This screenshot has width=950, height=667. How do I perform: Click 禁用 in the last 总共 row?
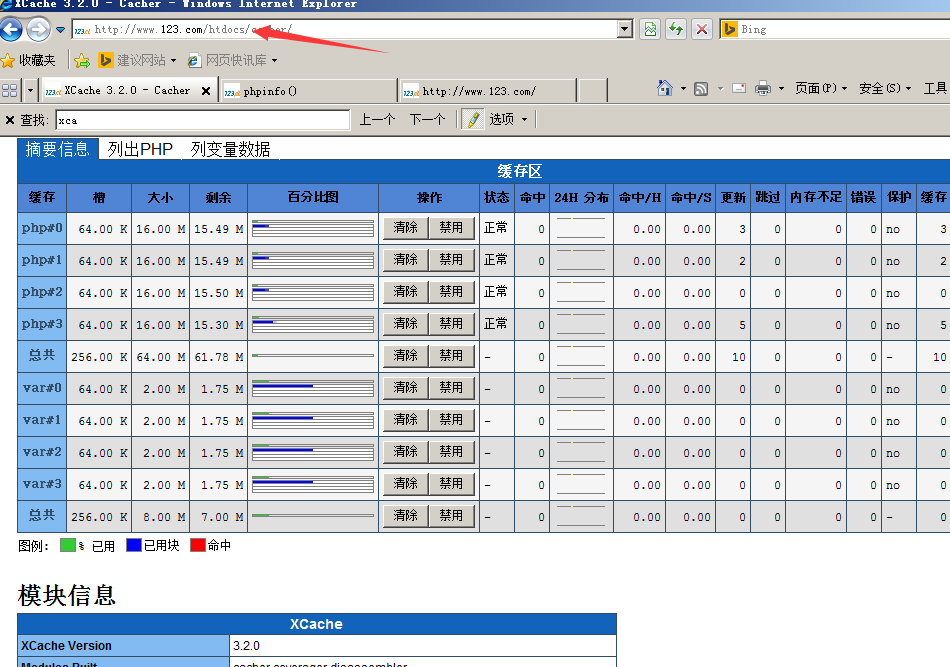pos(451,516)
